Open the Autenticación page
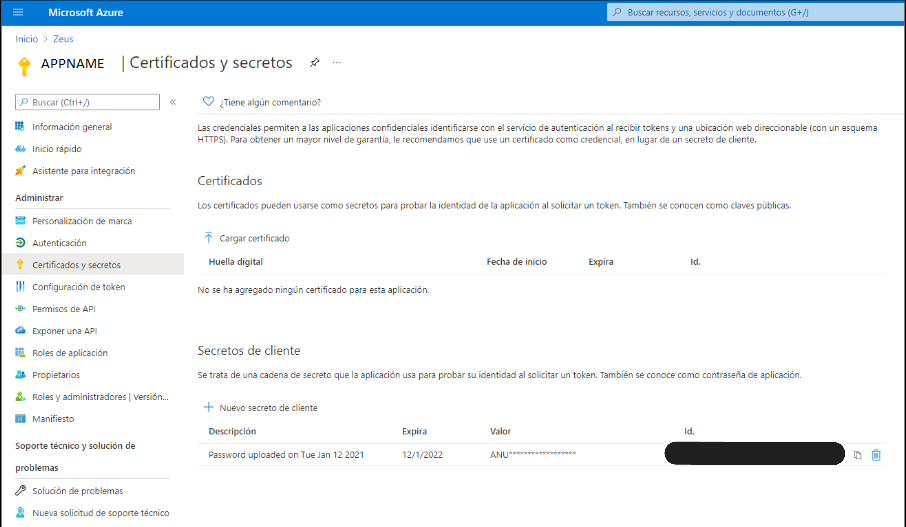Image resolution: width=906 pixels, height=527 pixels. coord(59,243)
